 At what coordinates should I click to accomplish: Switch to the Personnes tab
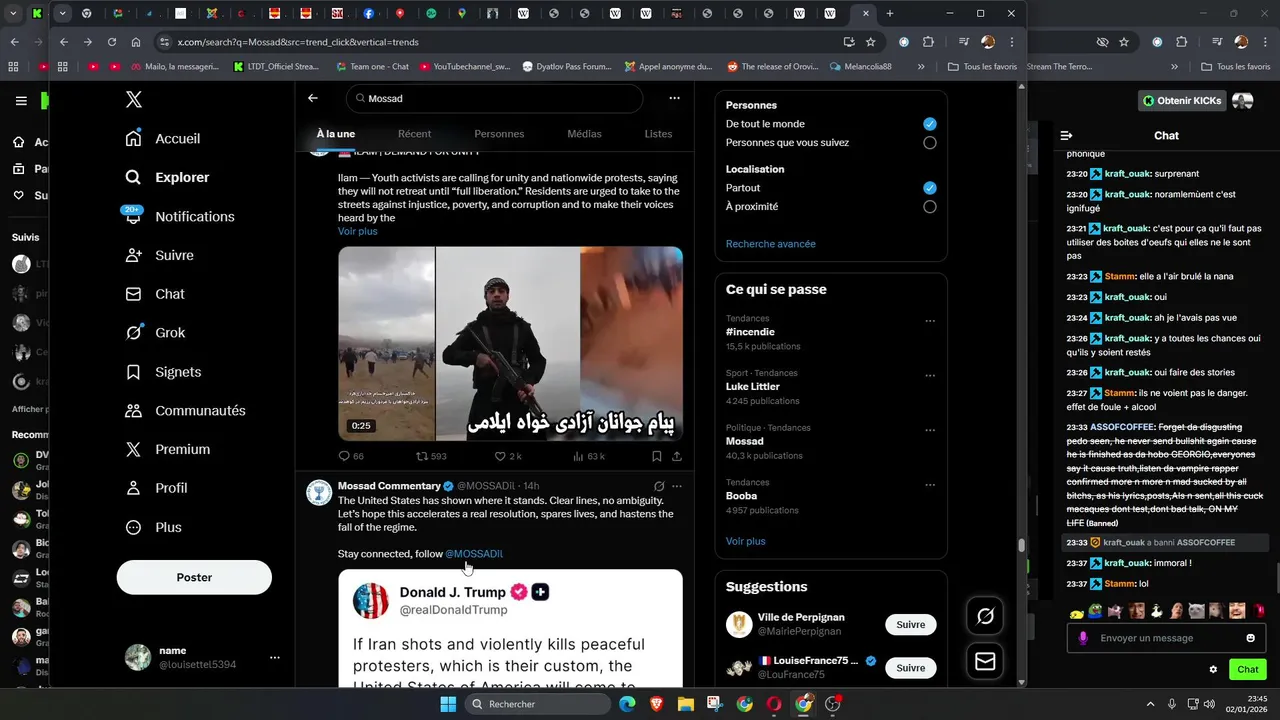point(499,134)
